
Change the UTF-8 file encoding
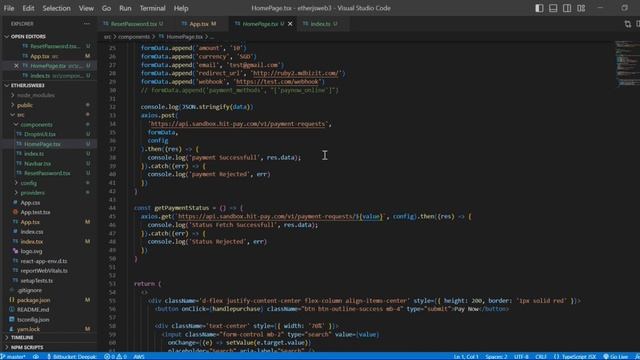521,356
